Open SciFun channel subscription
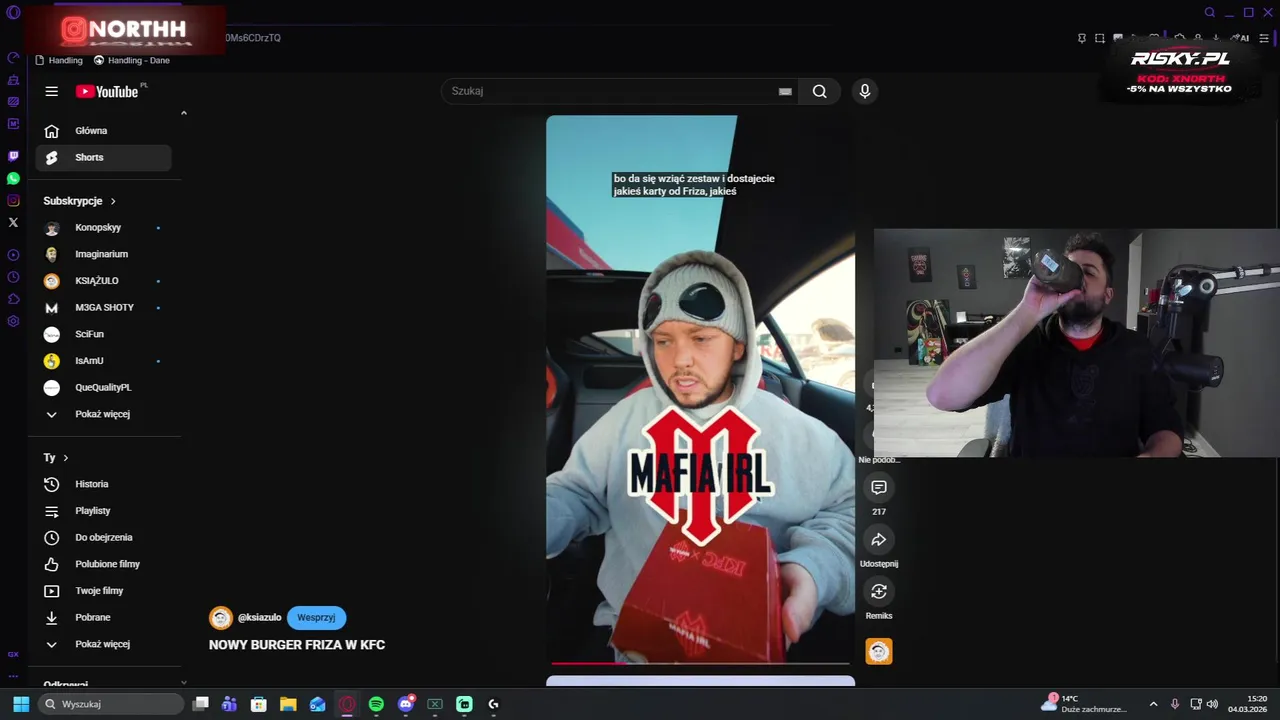 click(x=104, y=334)
